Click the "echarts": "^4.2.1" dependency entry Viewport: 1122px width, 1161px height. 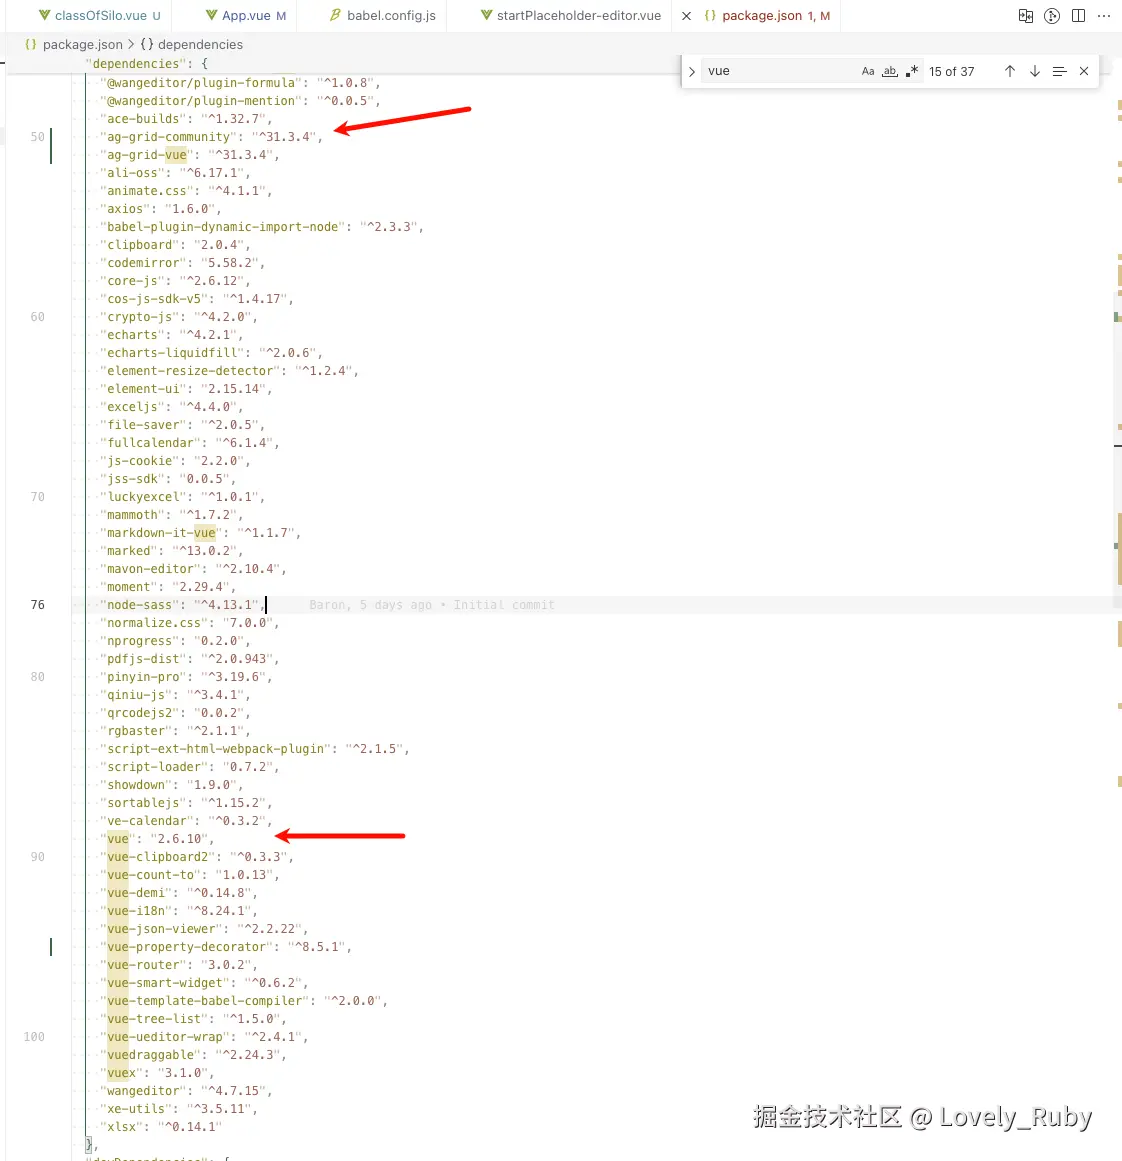click(x=172, y=335)
